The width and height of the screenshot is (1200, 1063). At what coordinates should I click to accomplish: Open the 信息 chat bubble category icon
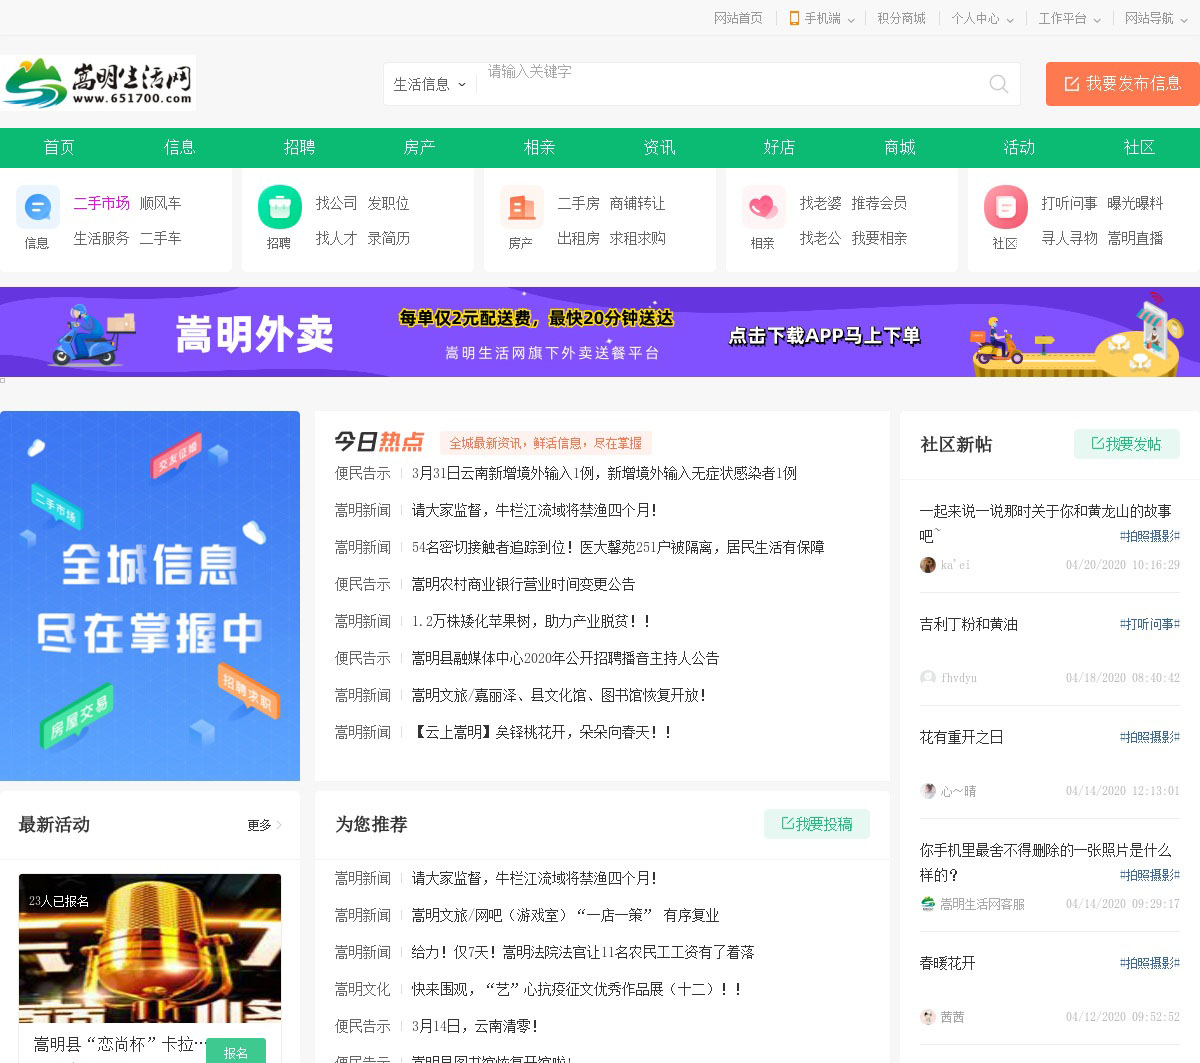pos(38,208)
